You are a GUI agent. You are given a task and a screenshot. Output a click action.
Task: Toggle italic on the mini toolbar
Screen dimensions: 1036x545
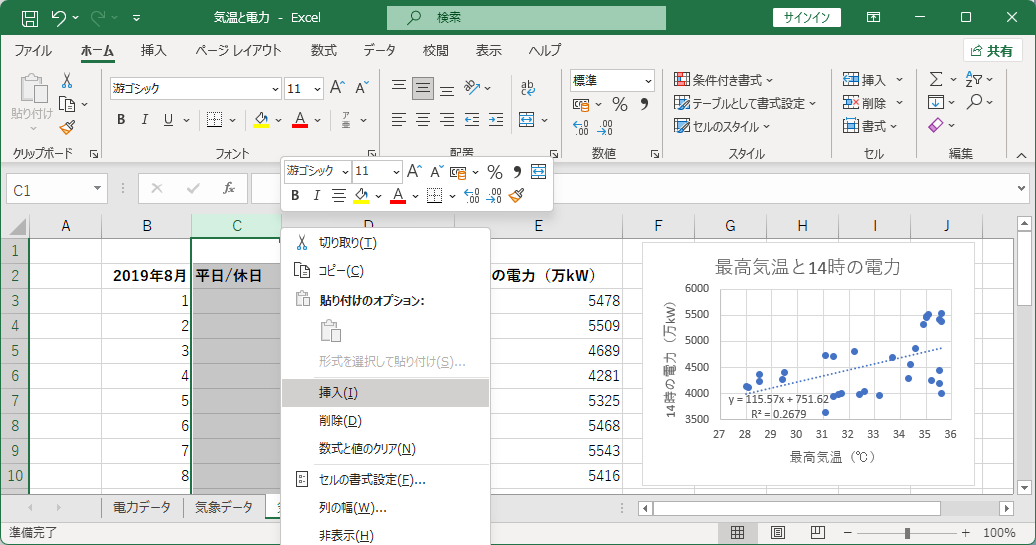point(316,196)
